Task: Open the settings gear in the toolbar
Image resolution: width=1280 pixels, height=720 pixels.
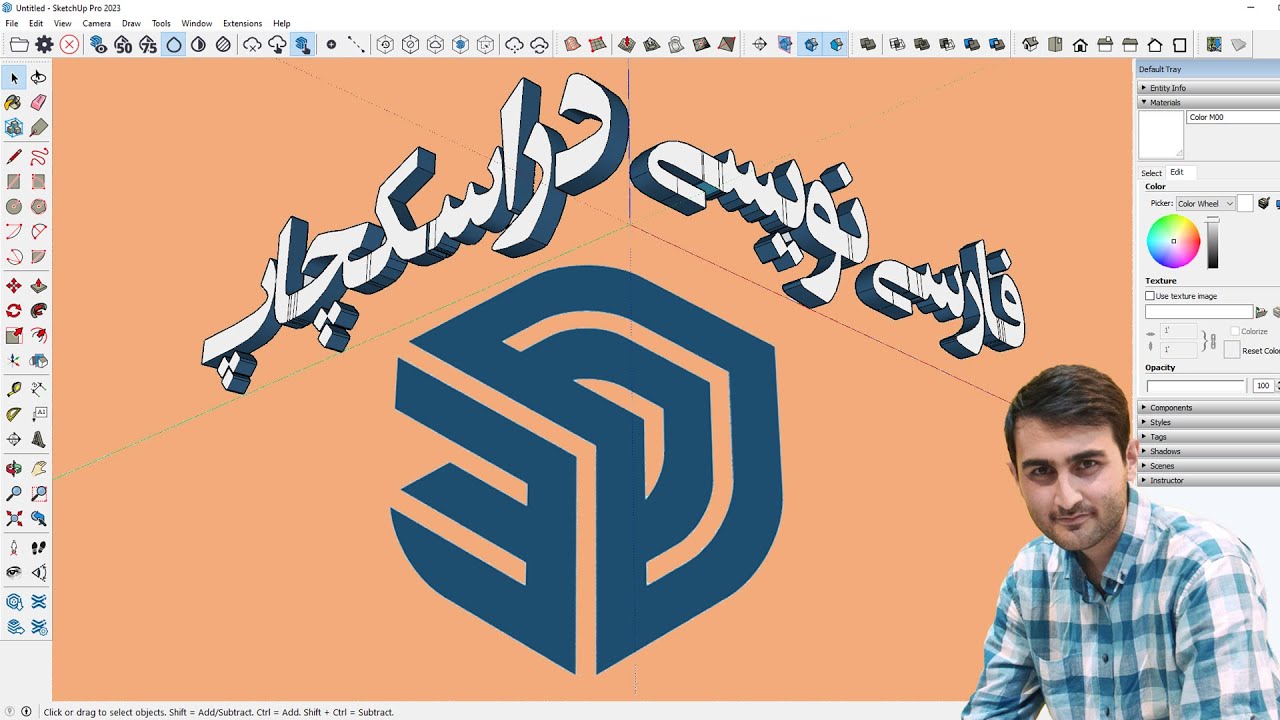Action: pos(44,44)
